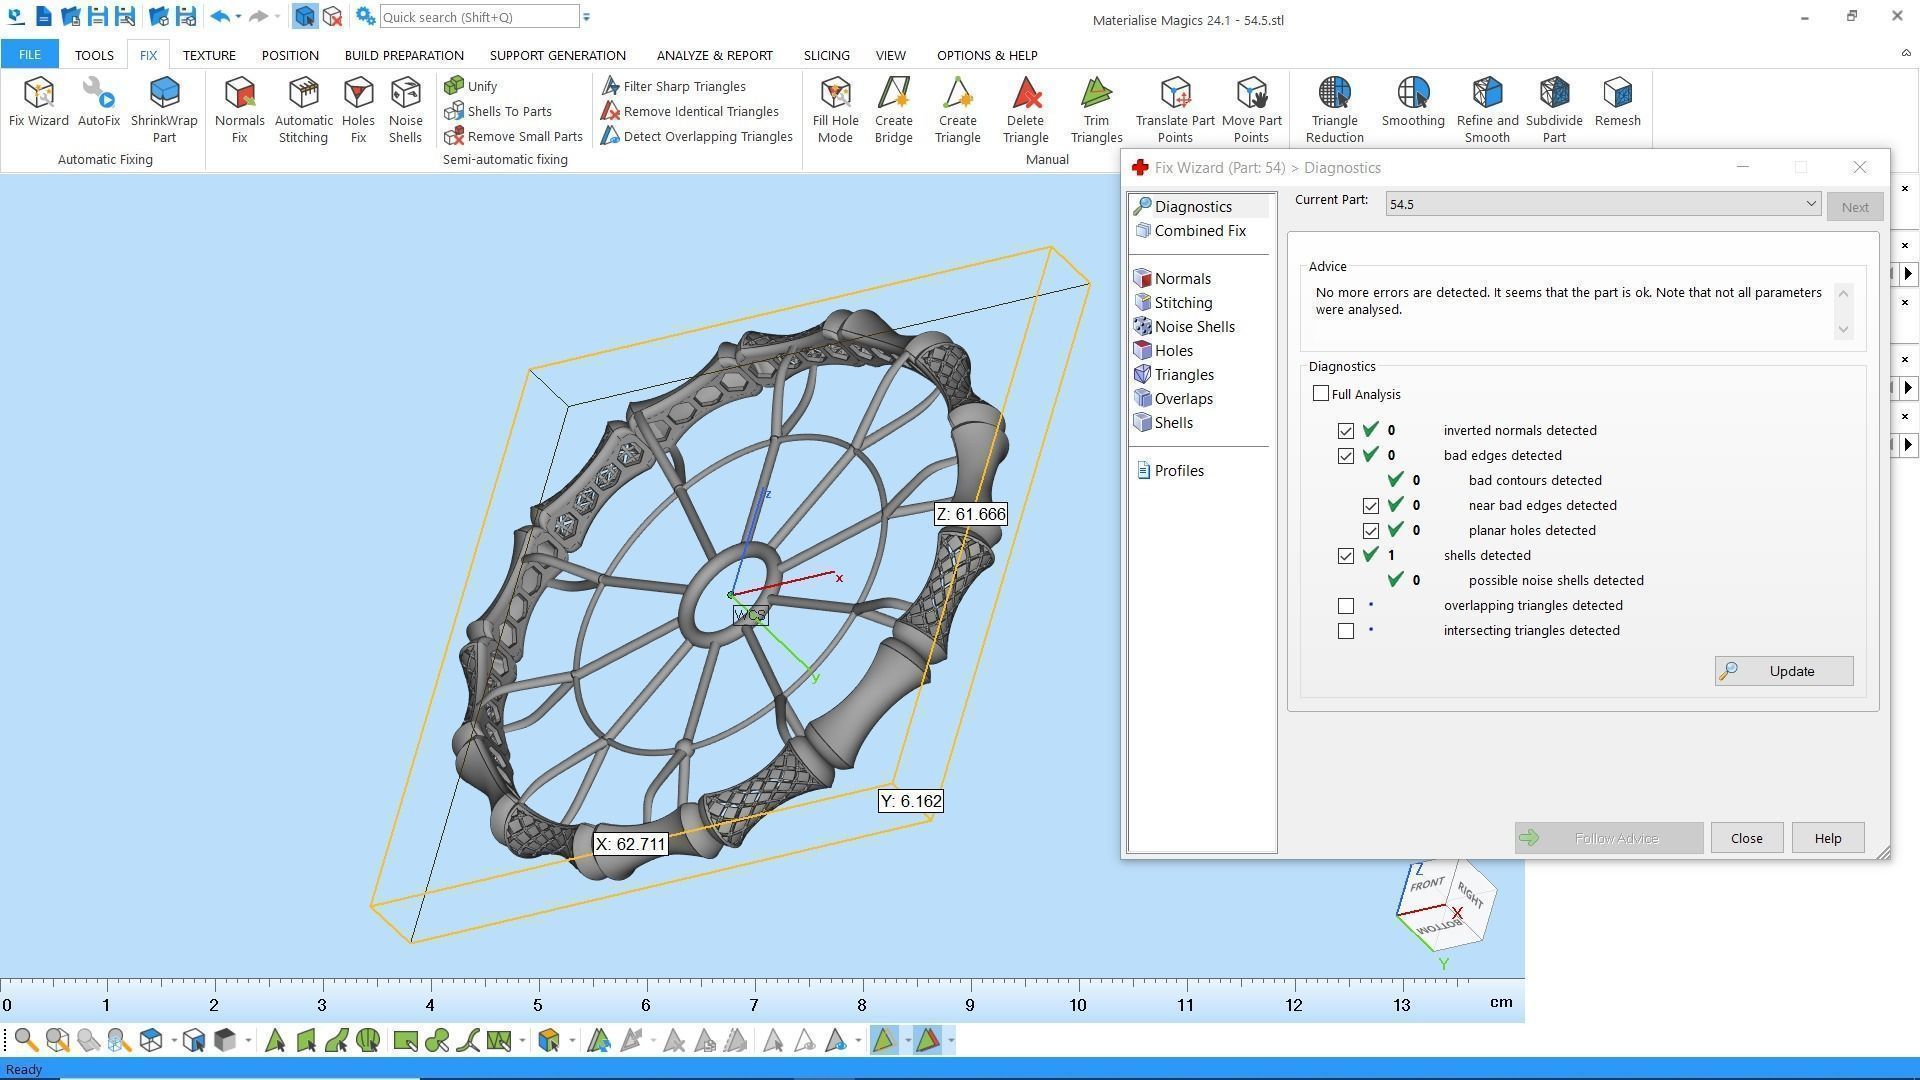
Task: Expand the Current Part dropdown
Action: 1810,204
